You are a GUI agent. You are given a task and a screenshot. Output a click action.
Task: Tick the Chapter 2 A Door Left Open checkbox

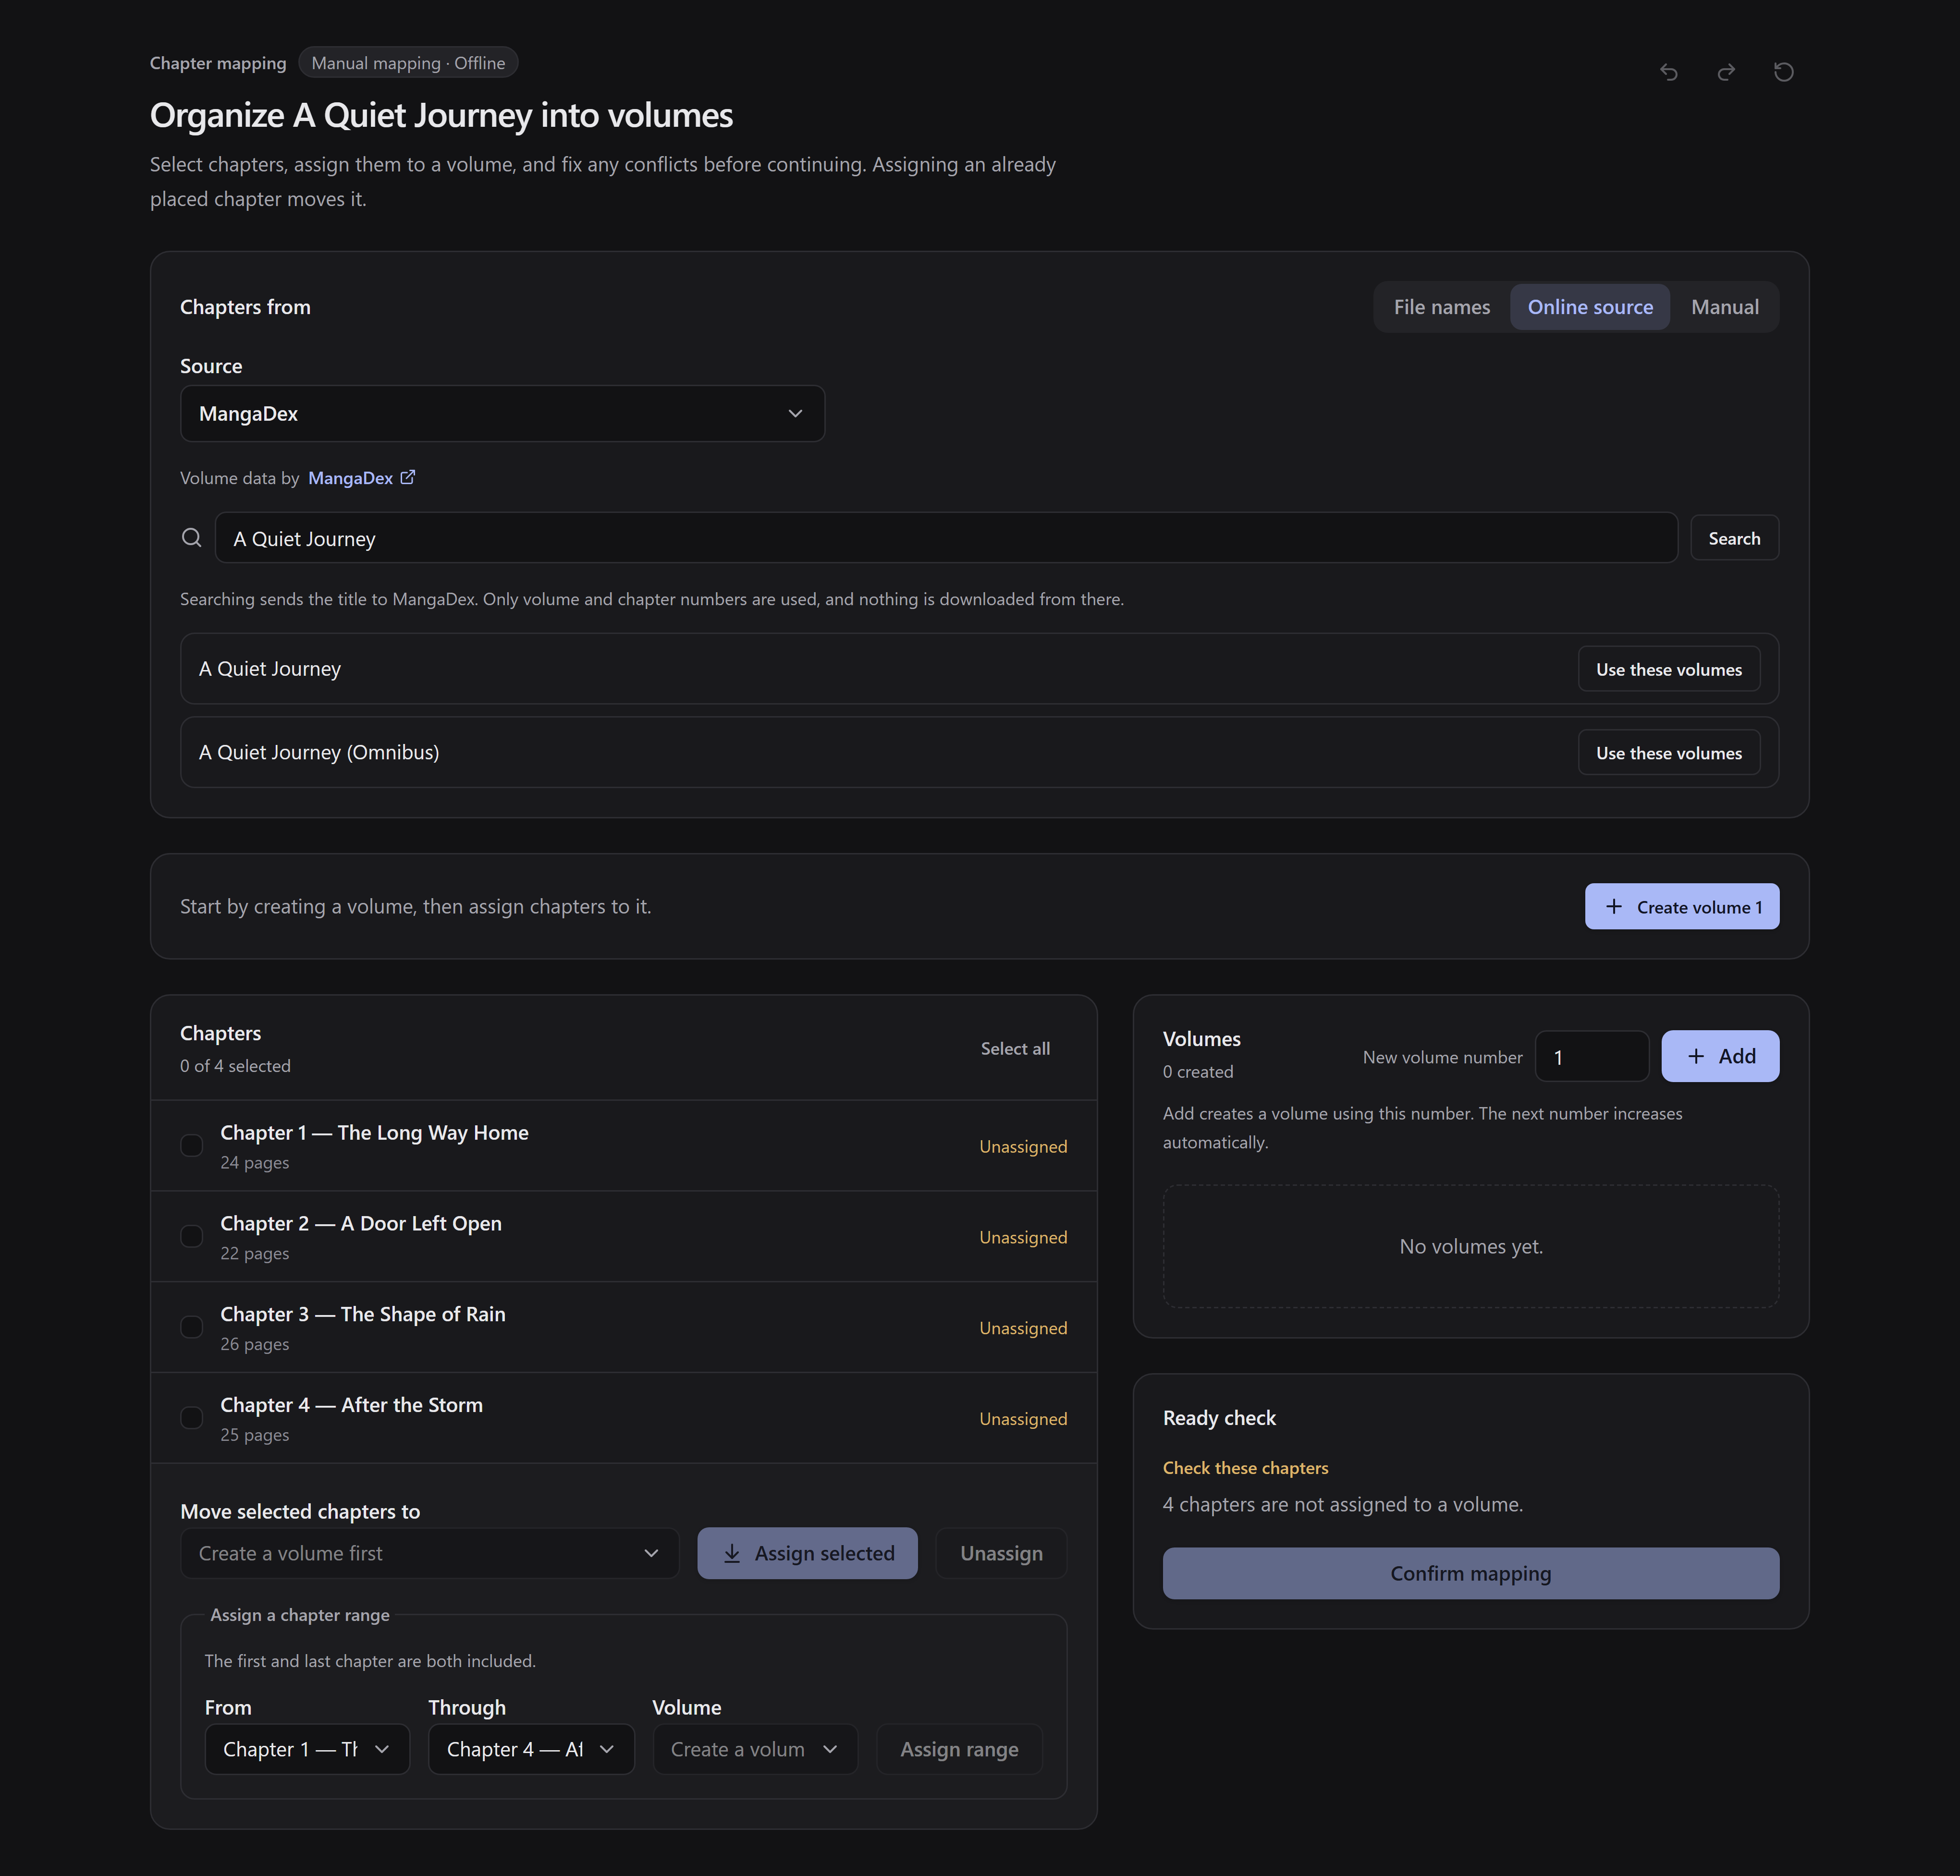pyautogui.click(x=191, y=1236)
